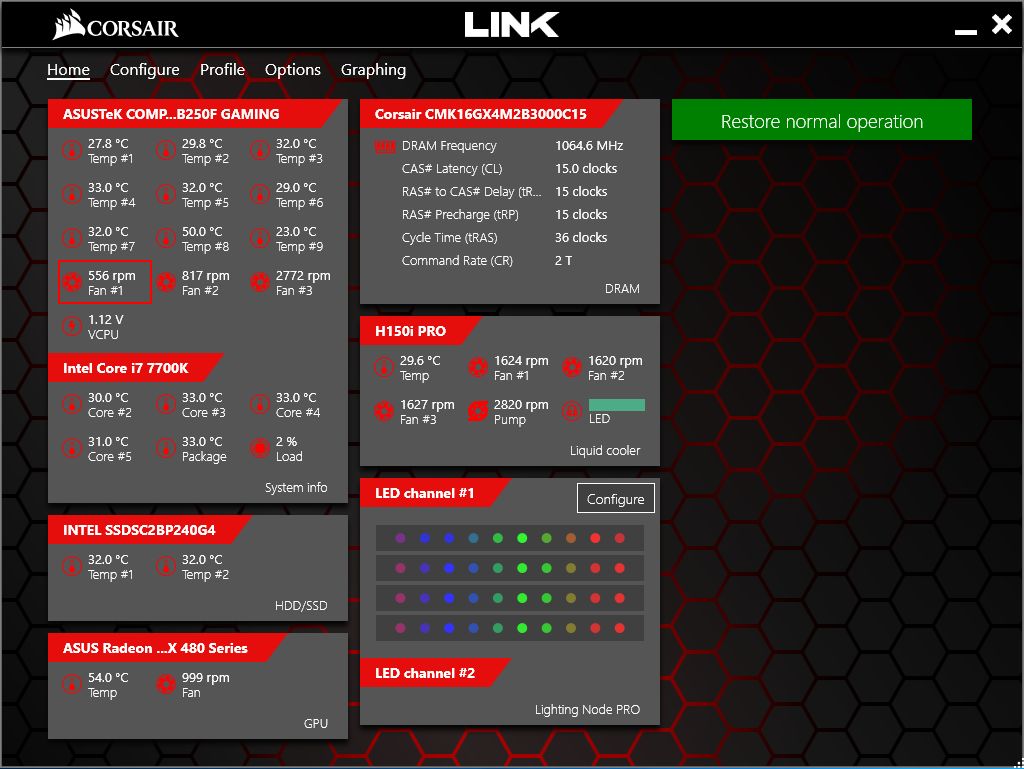The width and height of the screenshot is (1024, 769).
Task: Click the Radeon GPU Temp icon
Action: tap(72, 685)
